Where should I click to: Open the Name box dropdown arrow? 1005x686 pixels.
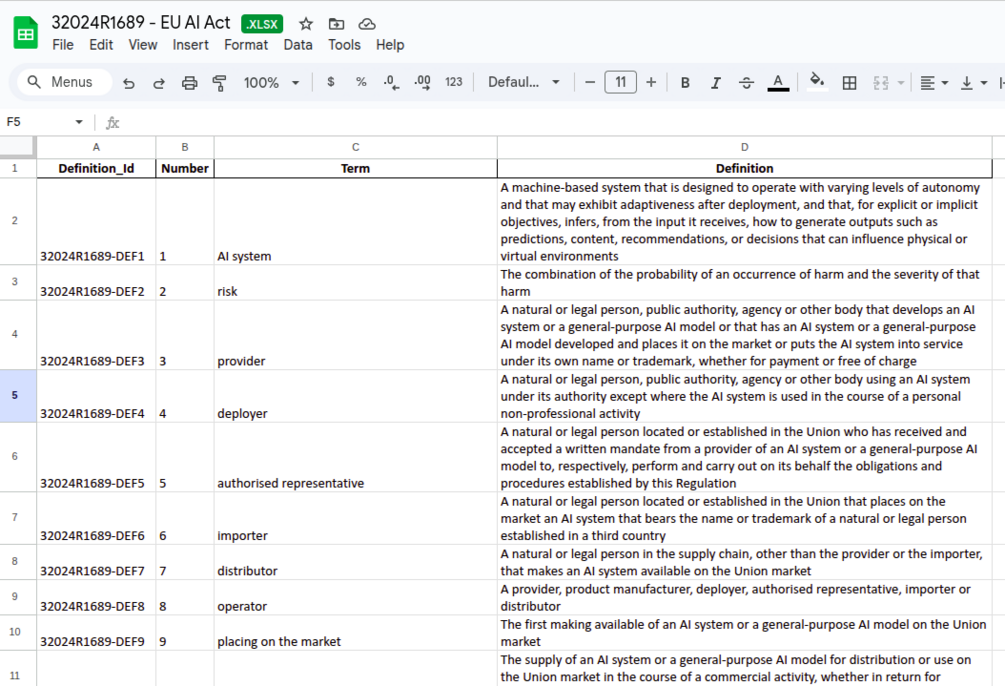(x=79, y=122)
